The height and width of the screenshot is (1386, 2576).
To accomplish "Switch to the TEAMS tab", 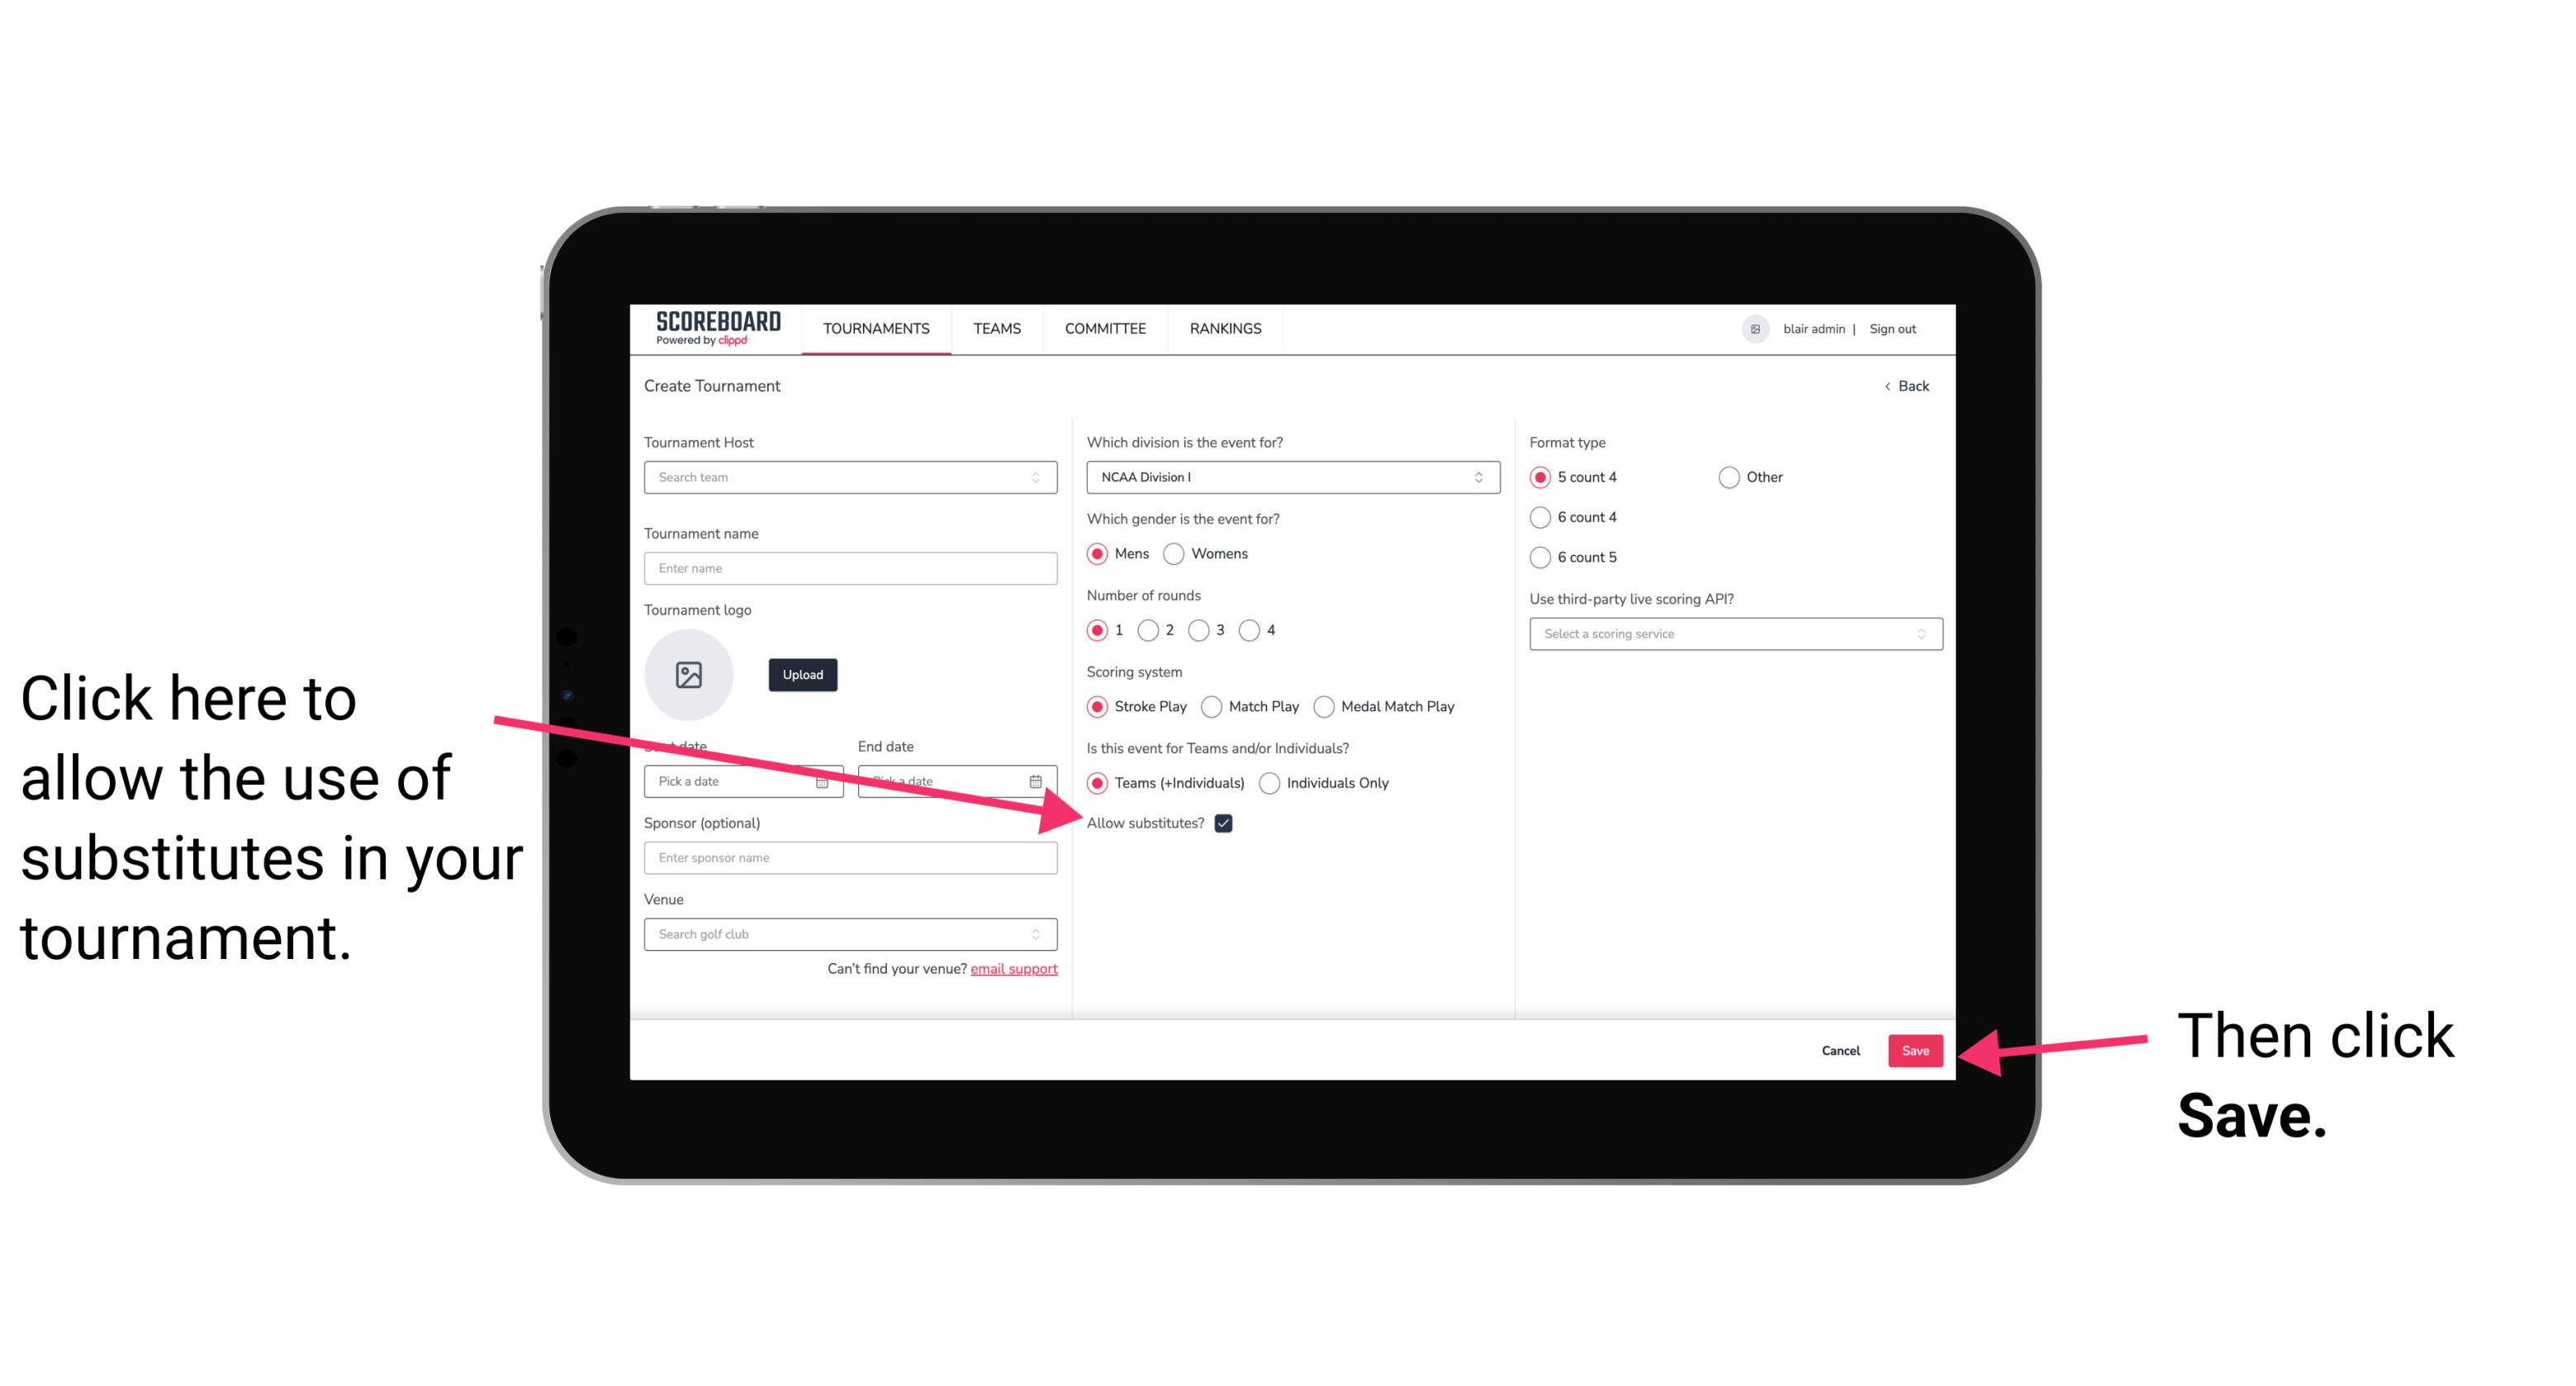I will (994, 328).
